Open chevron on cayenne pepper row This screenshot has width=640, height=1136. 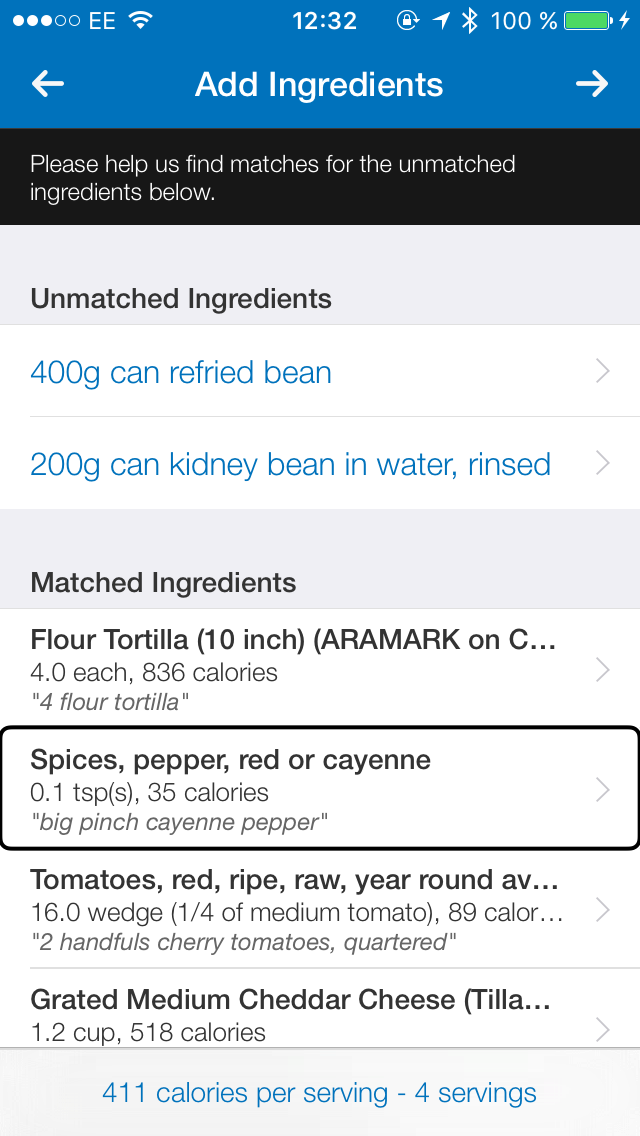[x=602, y=790]
